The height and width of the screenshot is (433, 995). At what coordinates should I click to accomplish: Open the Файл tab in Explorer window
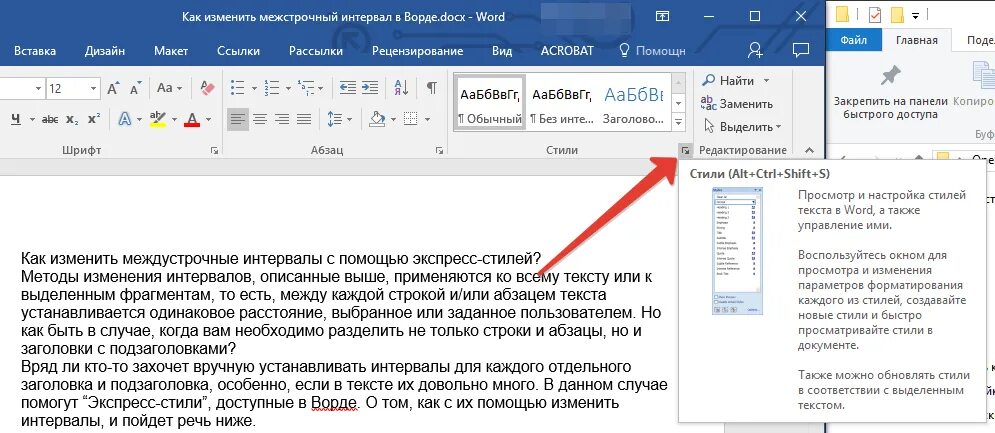pos(853,40)
